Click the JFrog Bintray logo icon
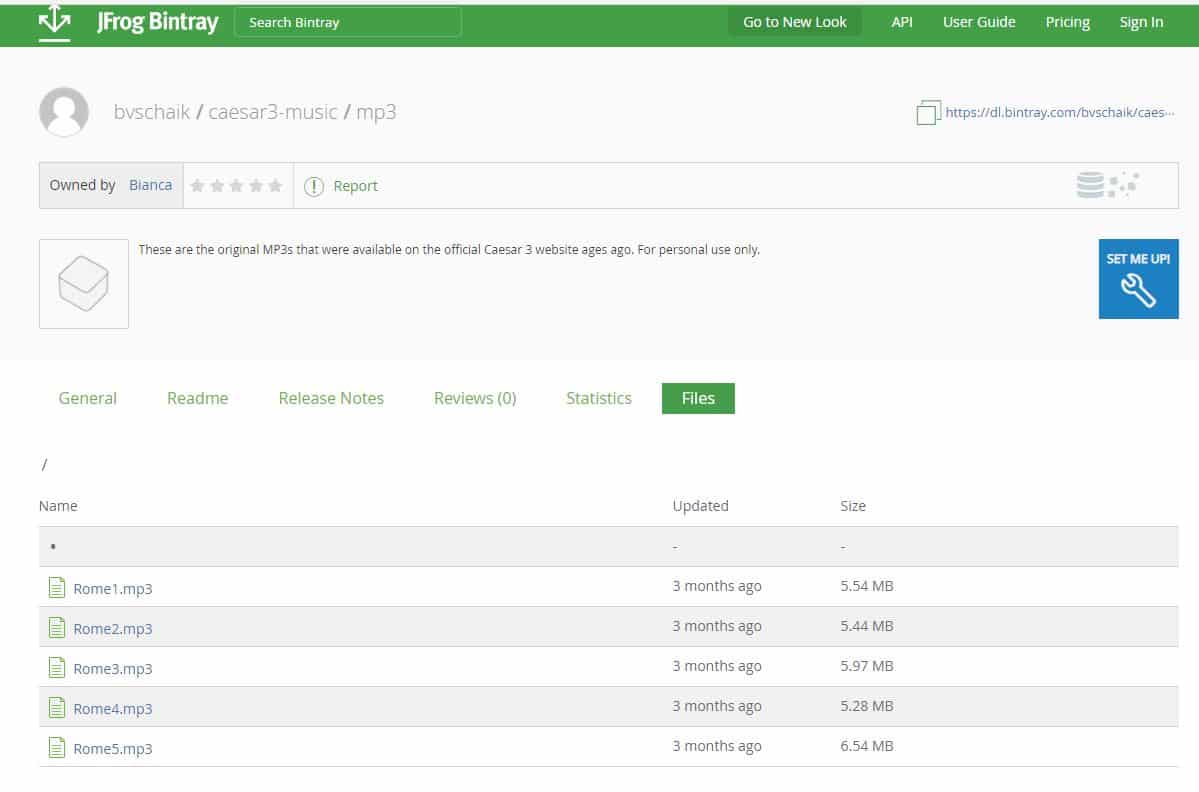Screen dimensions: 1199x792 [x=54, y=23]
